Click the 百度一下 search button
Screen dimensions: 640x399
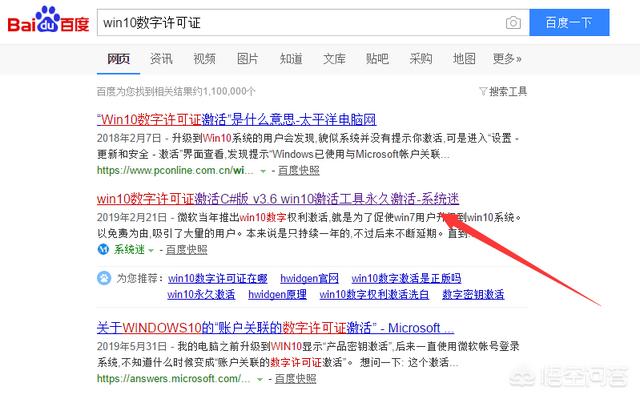(569, 22)
